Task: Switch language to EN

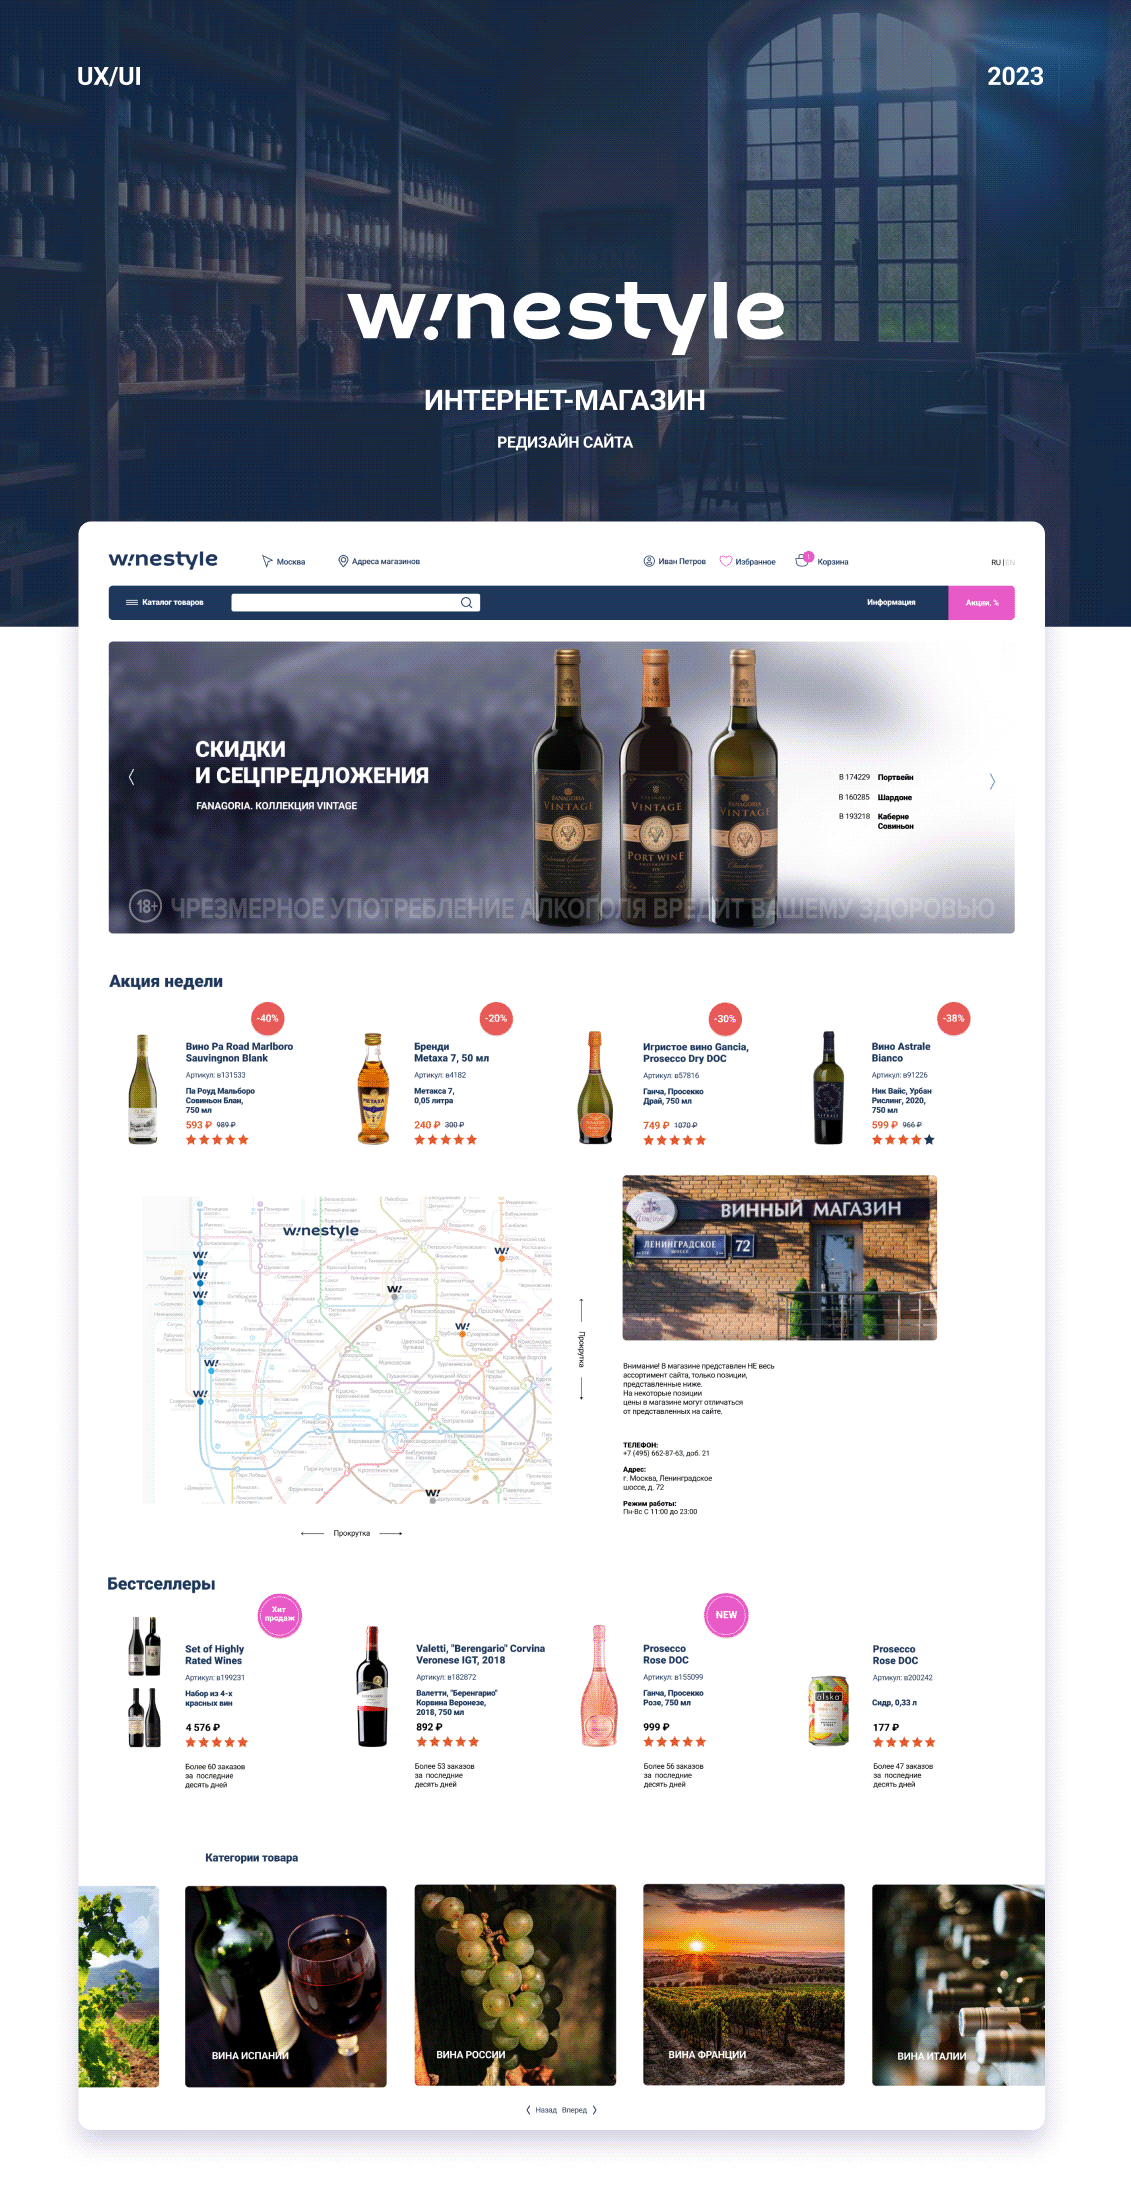Action: [x=1010, y=562]
